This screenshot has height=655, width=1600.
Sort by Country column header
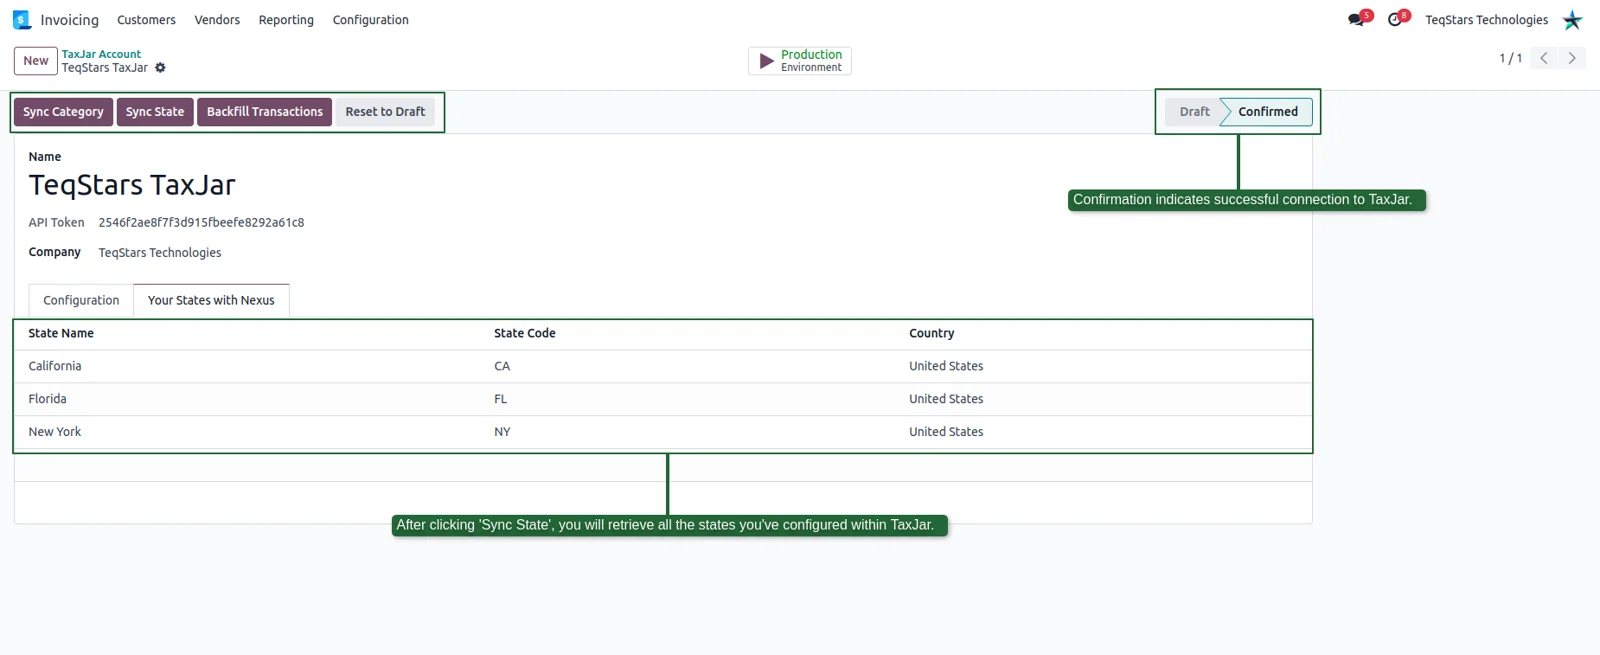pyautogui.click(x=931, y=334)
